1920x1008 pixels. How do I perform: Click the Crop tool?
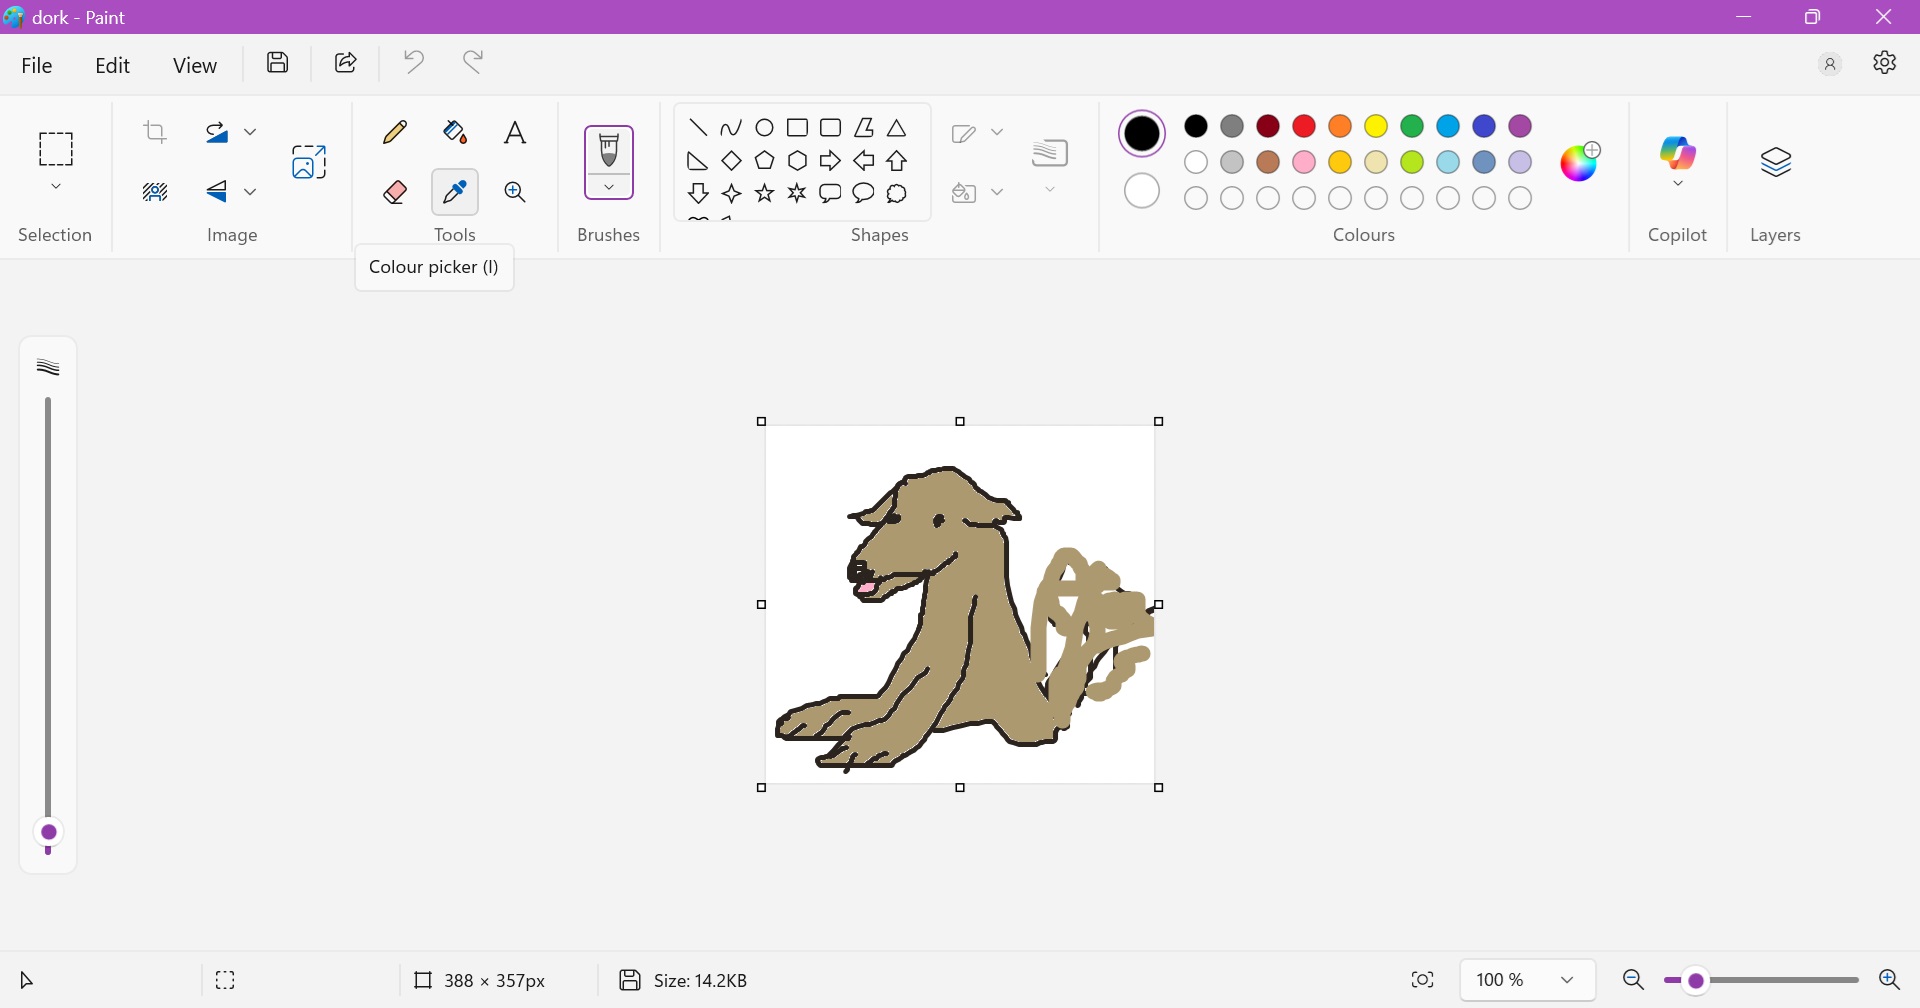click(x=155, y=132)
